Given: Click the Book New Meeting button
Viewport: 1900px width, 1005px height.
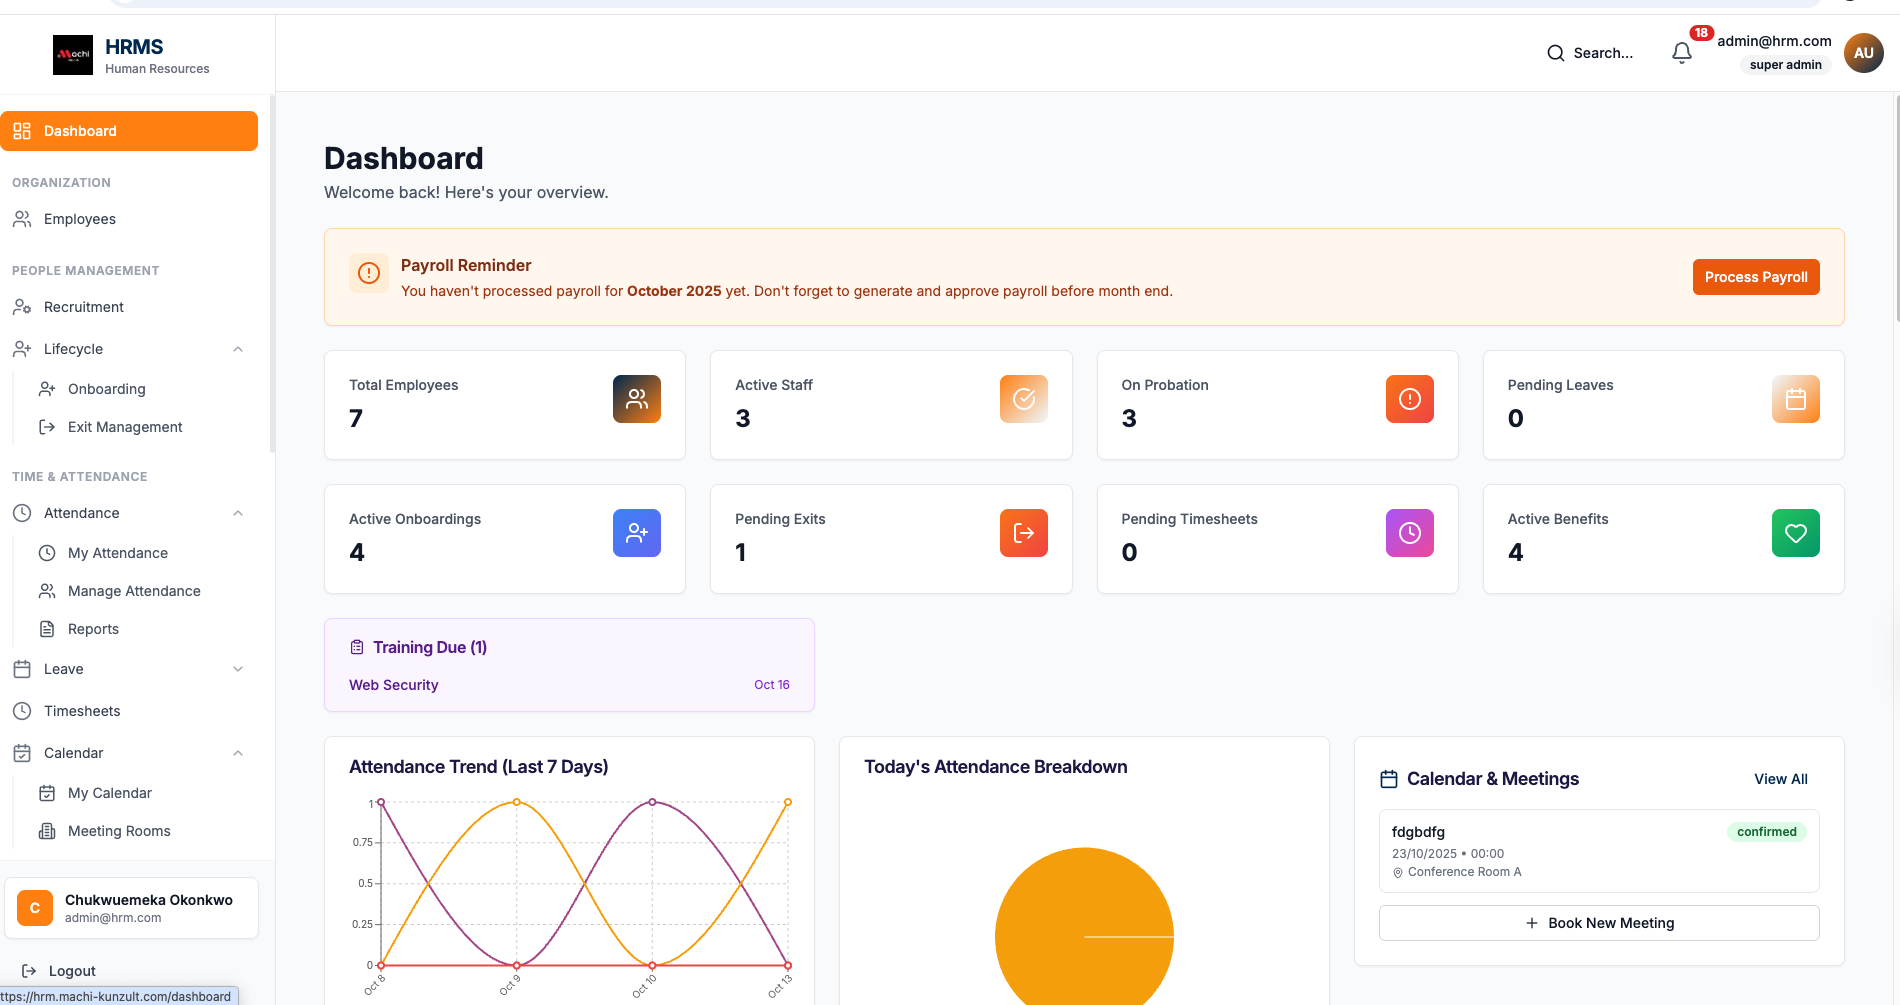Looking at the screenshot, I should tap(1598, 923).
